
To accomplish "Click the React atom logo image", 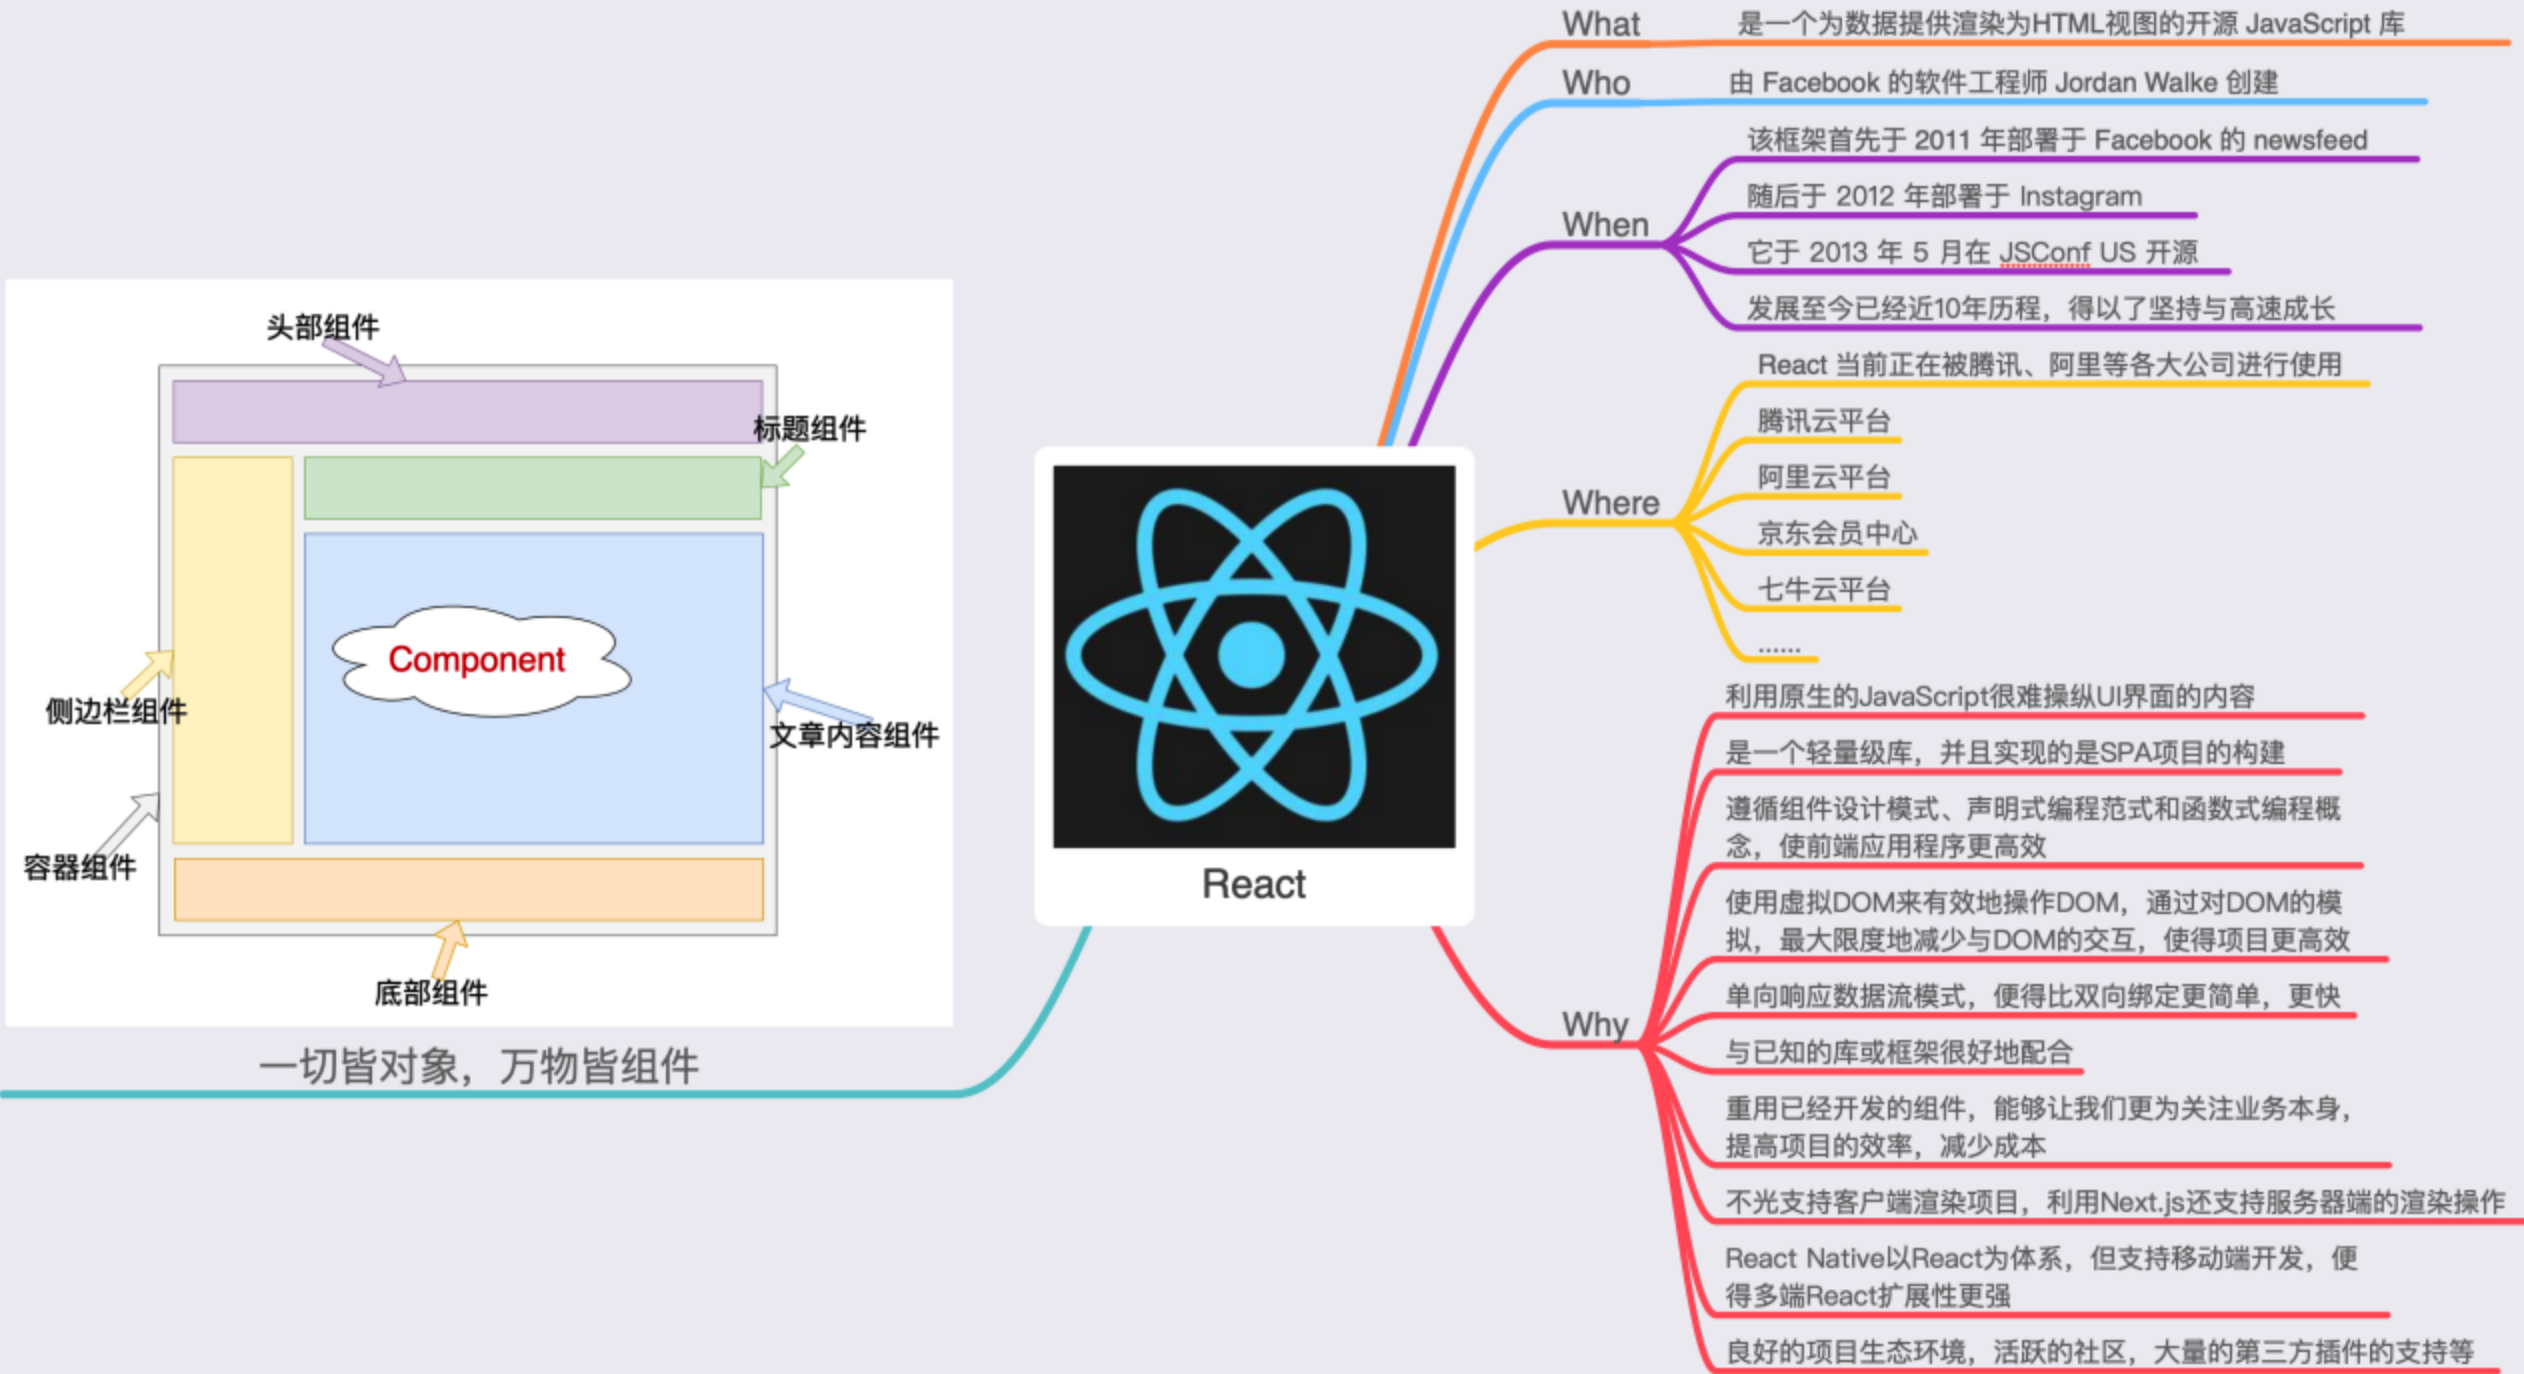I will 1253,656.
